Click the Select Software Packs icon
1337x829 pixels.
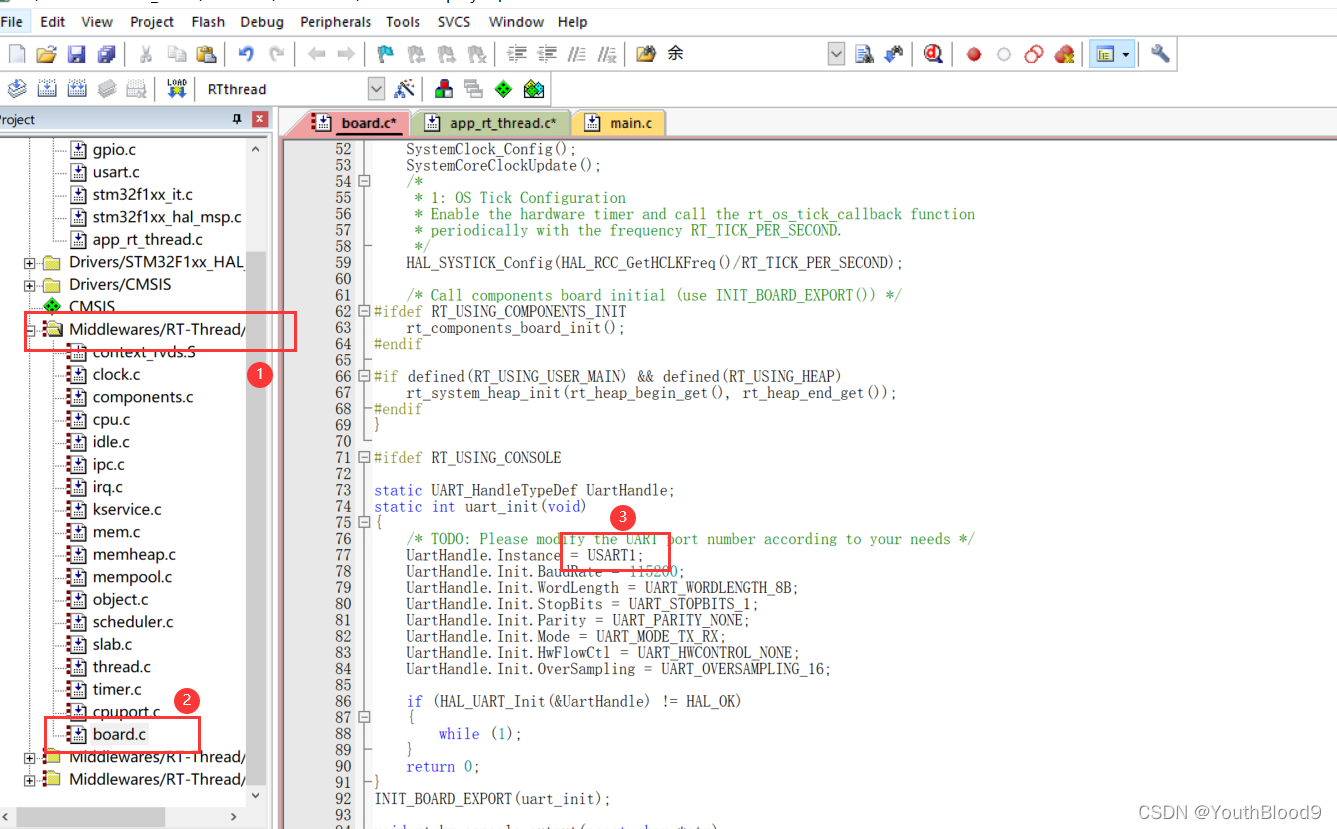(x=534, y=89)
